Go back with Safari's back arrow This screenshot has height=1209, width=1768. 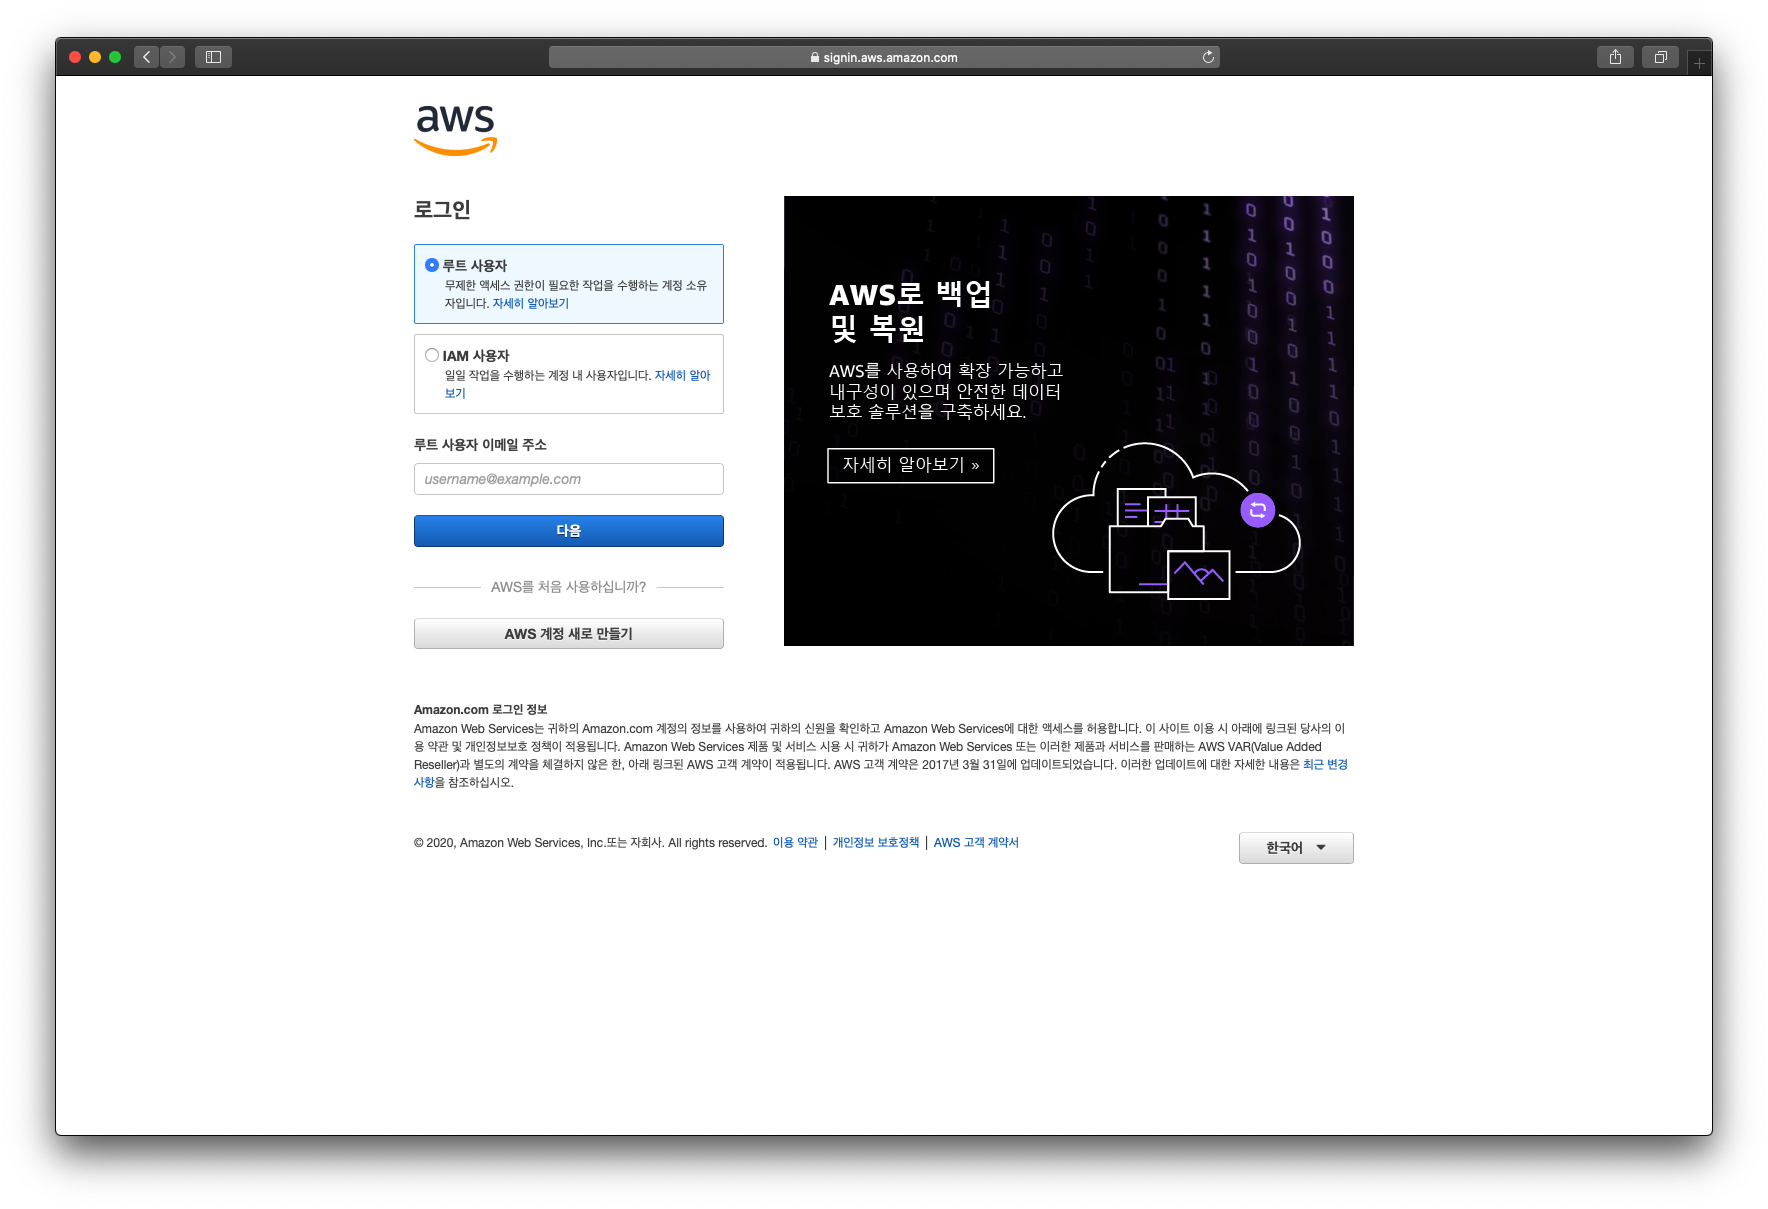pyautogui.click(x=146, y=57)
